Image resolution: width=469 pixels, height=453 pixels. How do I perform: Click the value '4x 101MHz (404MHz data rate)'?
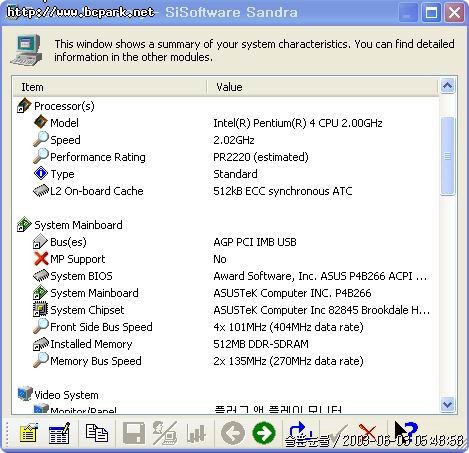coord(288,327)
